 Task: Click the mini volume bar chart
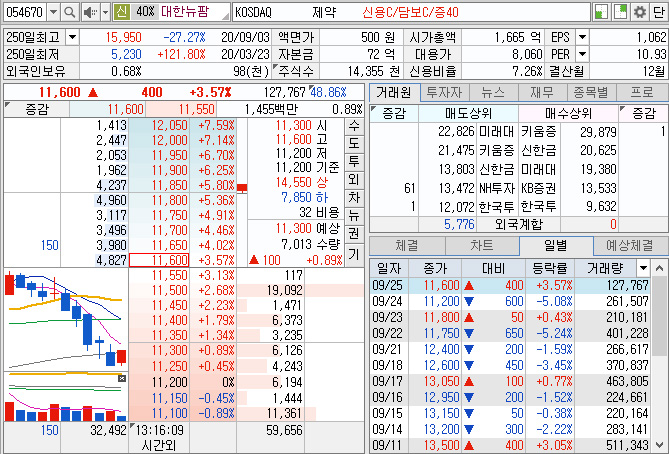[x=66, y=397]
